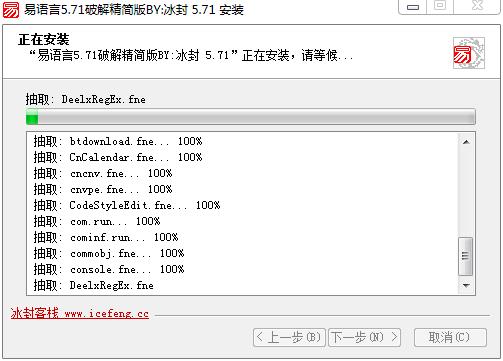Select the btdownload.fne log line

click(x=118, y=141)
